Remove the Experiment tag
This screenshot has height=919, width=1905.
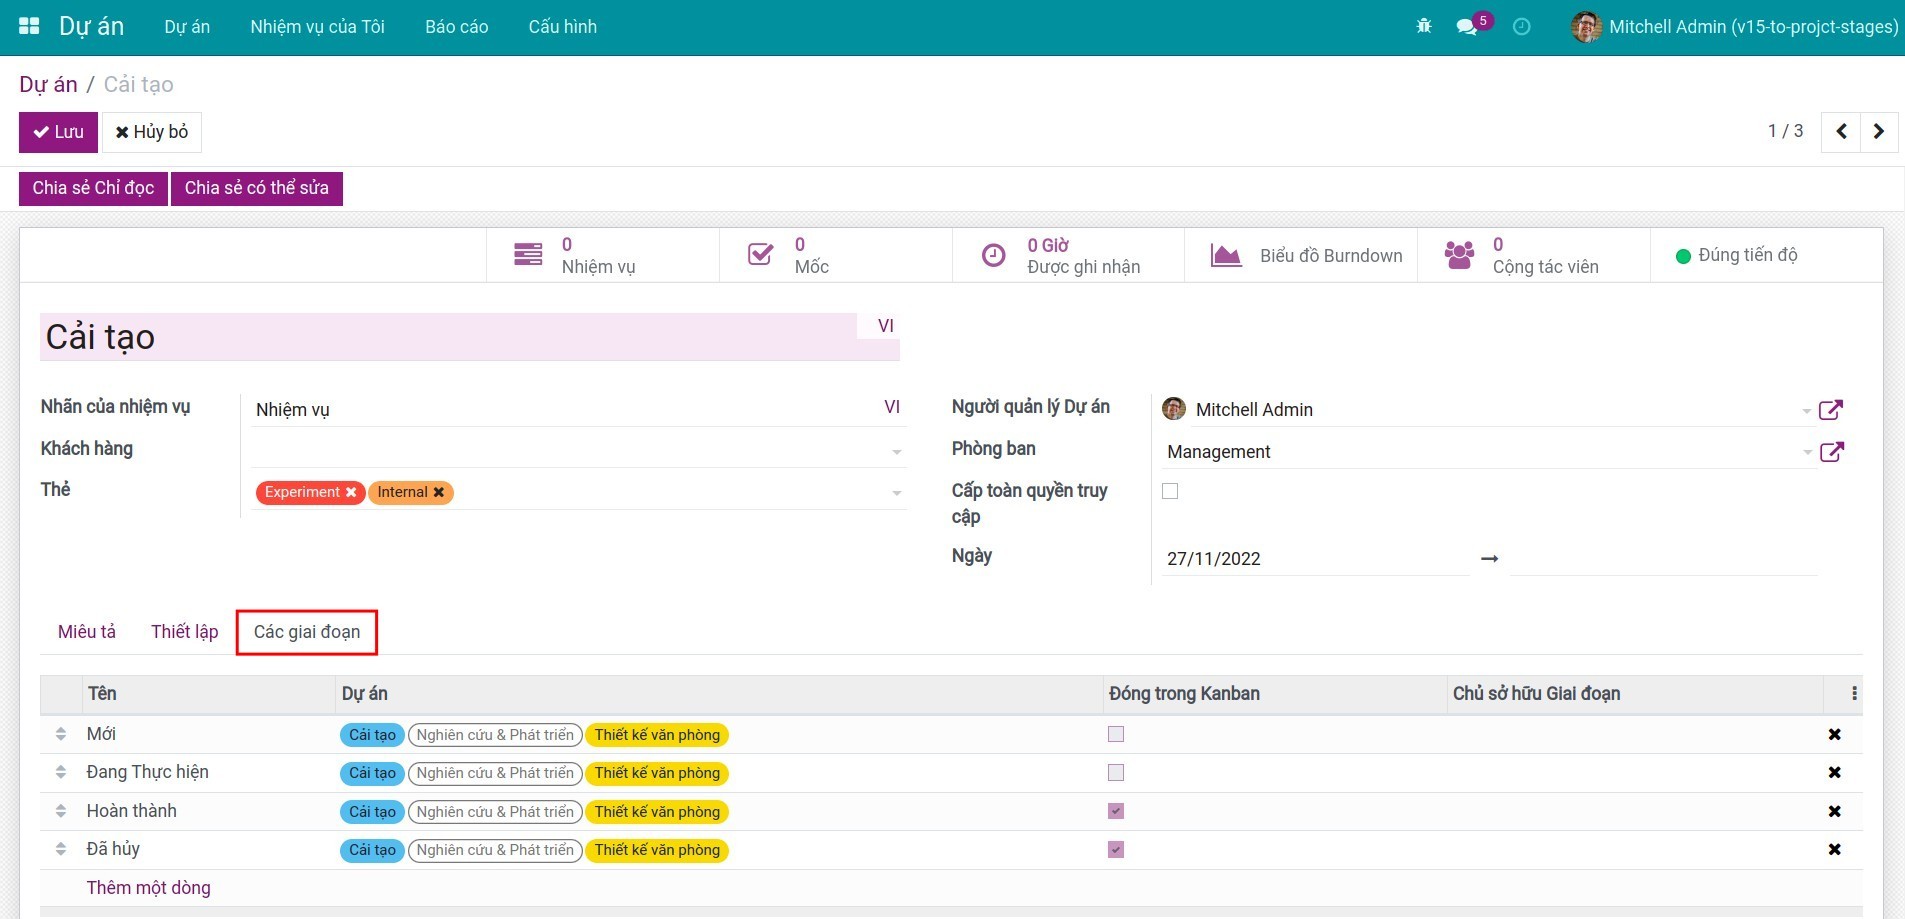coord(351,493)
